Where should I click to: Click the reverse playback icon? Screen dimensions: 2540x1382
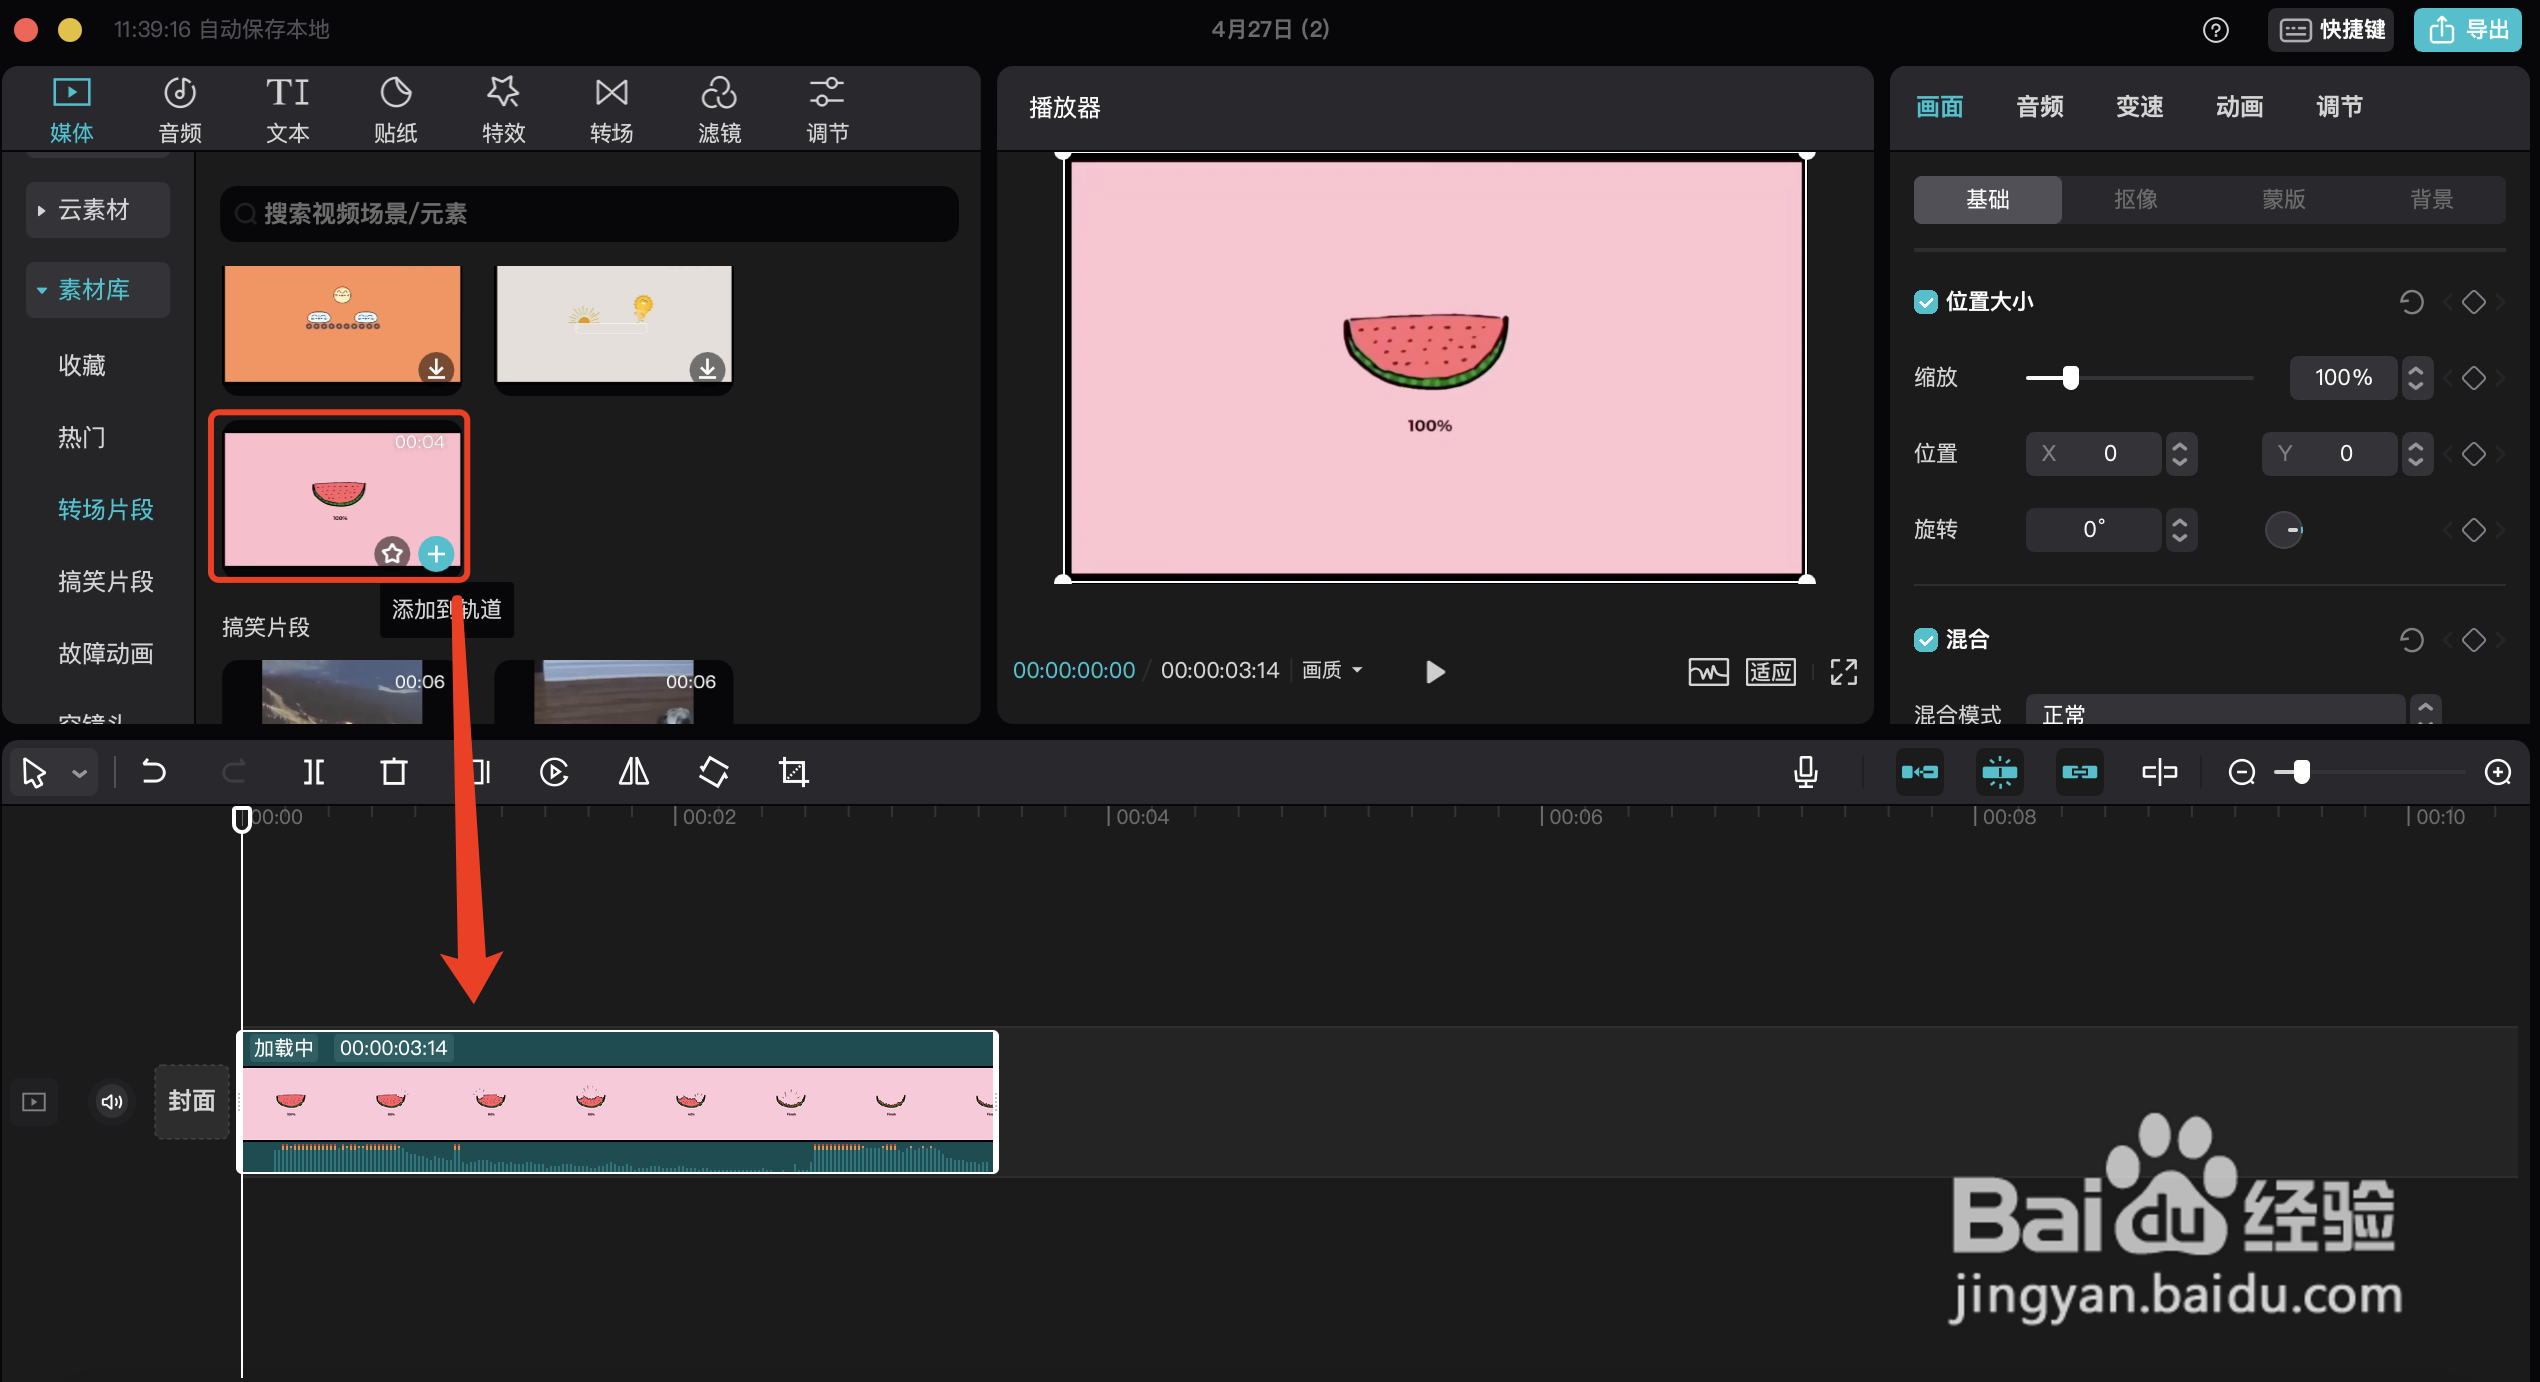tap(554, 771)
